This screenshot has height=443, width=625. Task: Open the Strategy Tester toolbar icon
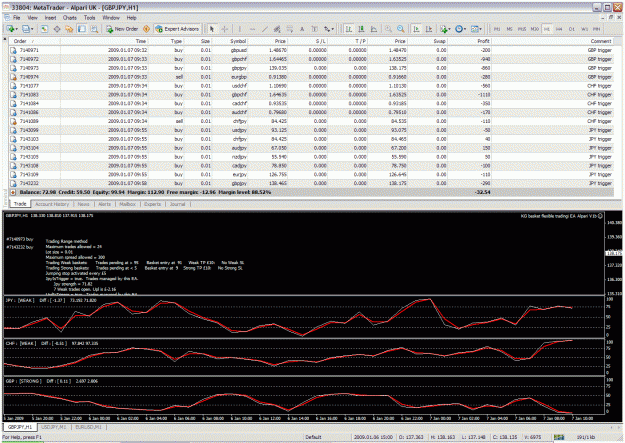tap(94, 29)
